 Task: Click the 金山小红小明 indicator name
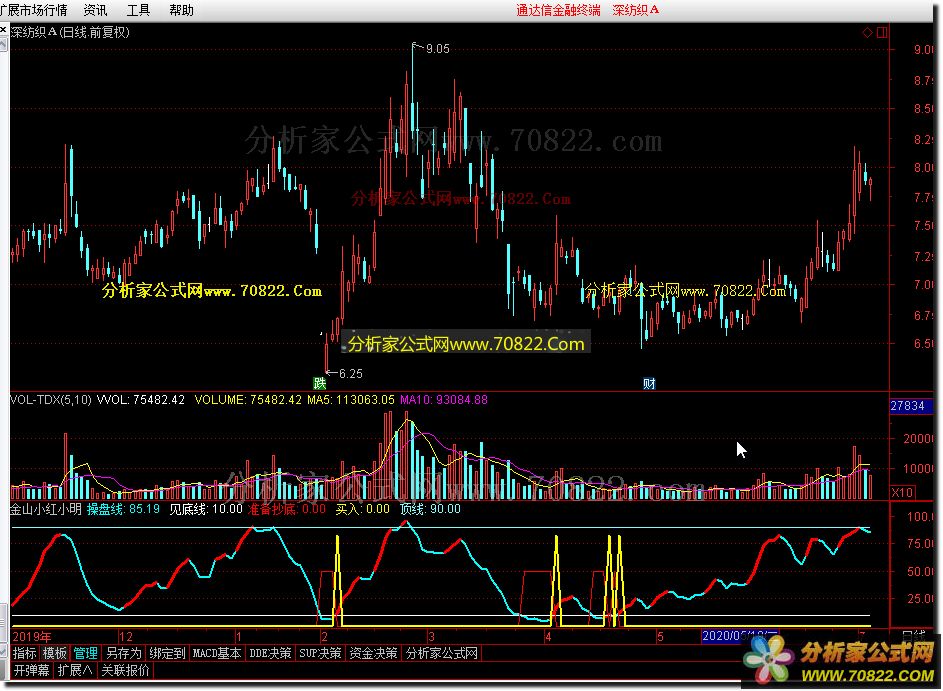[x=46, y=509]
